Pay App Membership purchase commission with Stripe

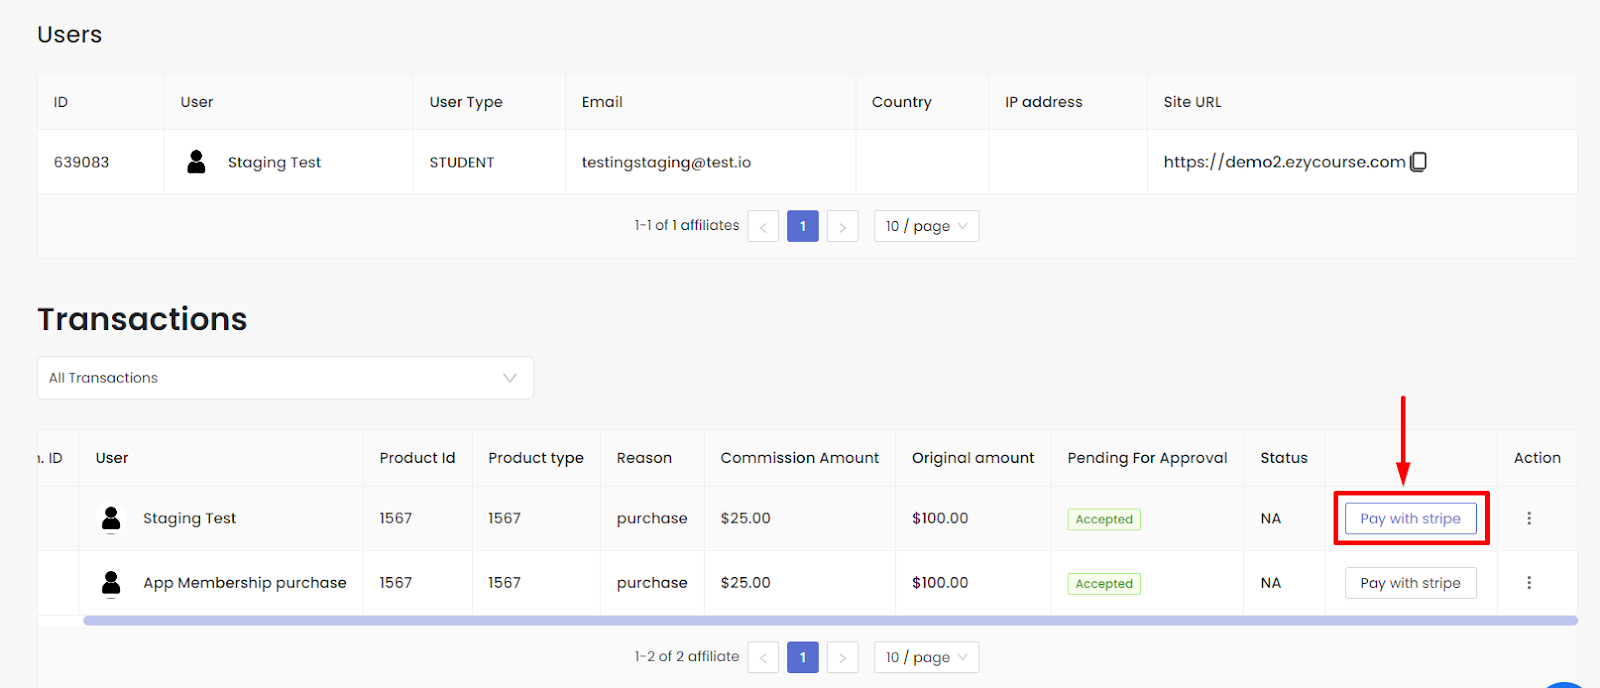pyautogui.click(x=1410, y=583)
